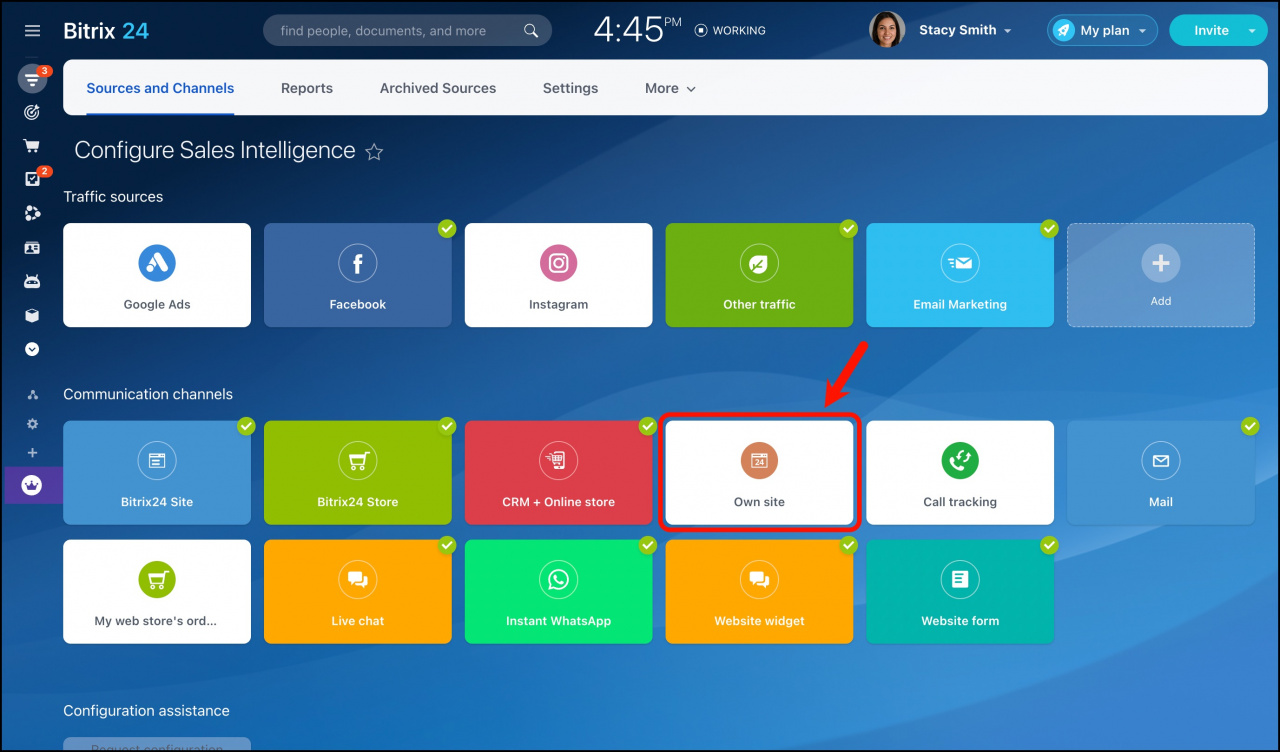1280x752 pixels.
Task: Open the Instagram traffic source tile
Action: point(558,275)
